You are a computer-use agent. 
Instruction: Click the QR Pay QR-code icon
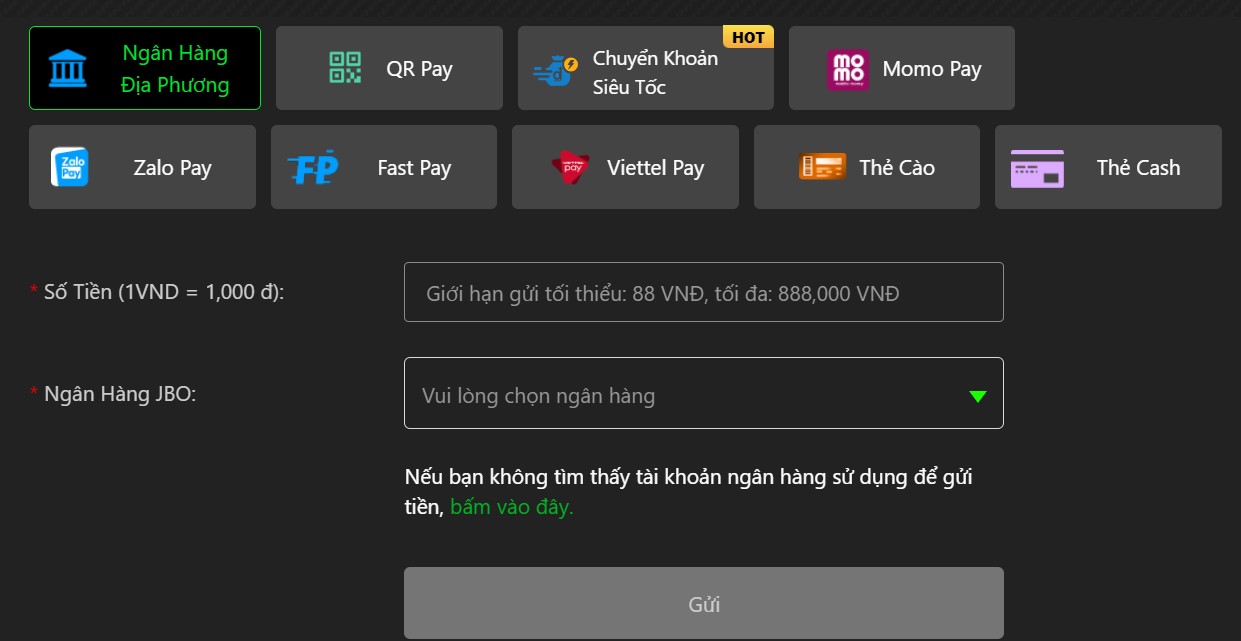(344, 67)
